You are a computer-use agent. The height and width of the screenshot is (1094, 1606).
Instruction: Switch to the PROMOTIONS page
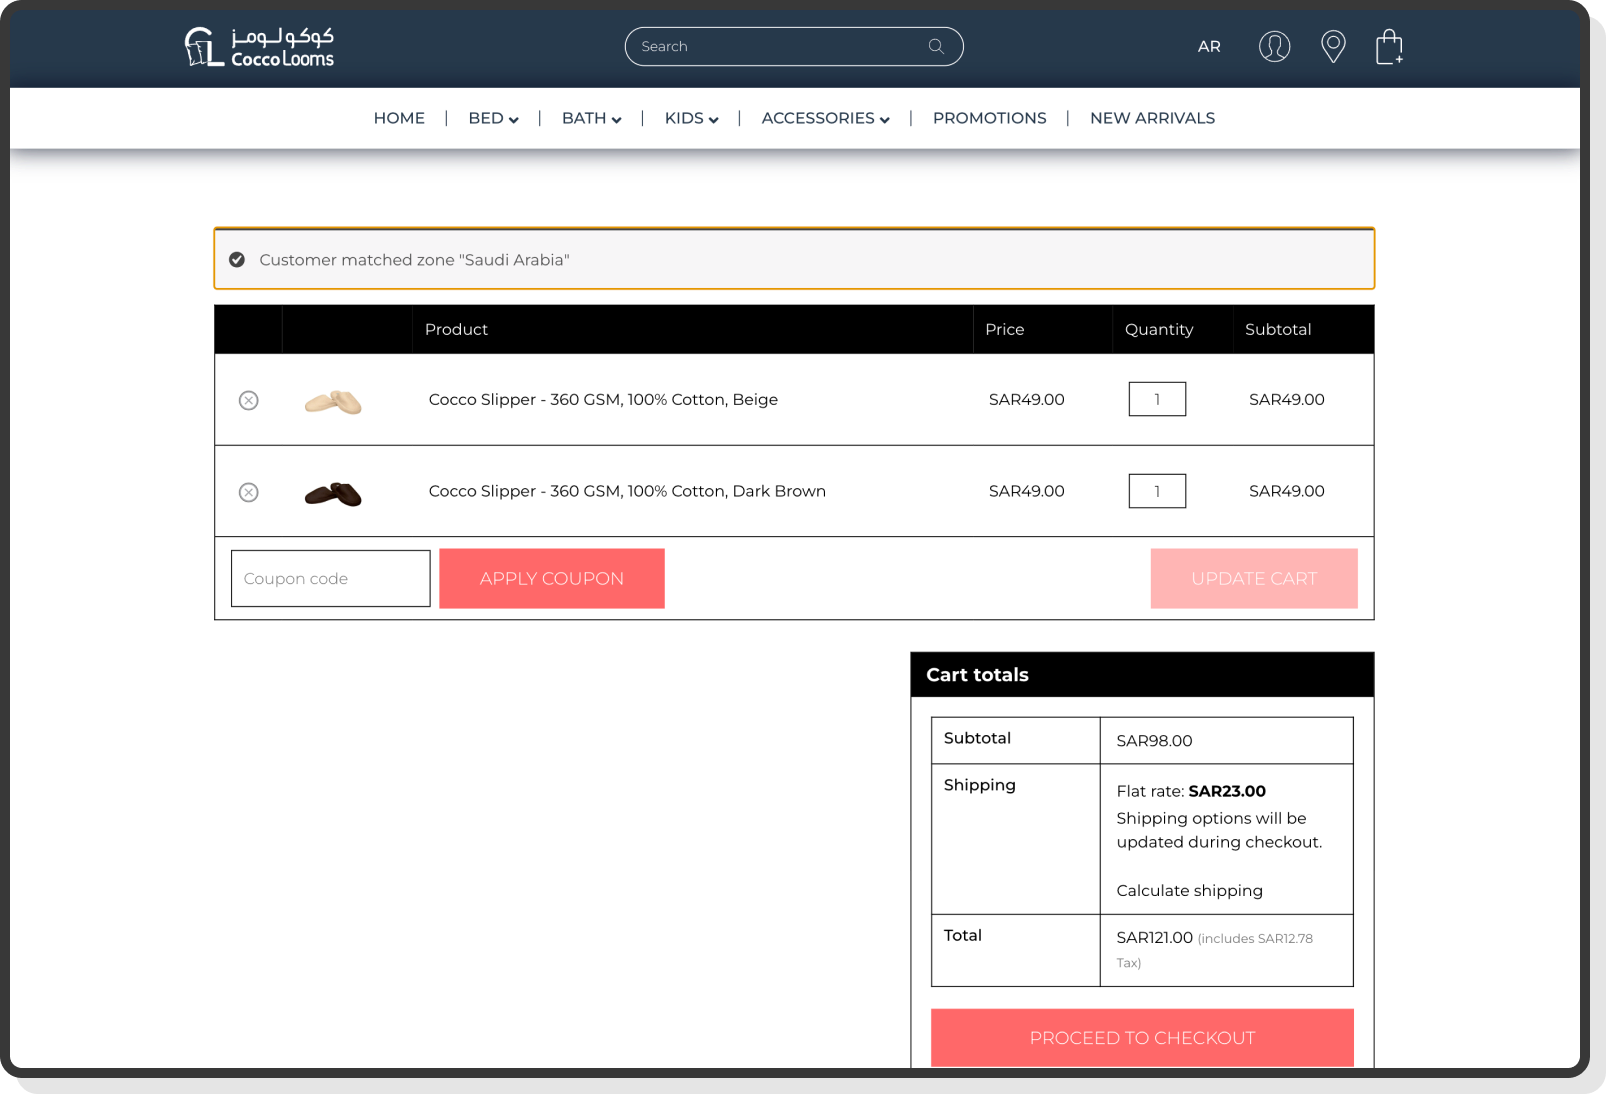[x=989, y=118]
